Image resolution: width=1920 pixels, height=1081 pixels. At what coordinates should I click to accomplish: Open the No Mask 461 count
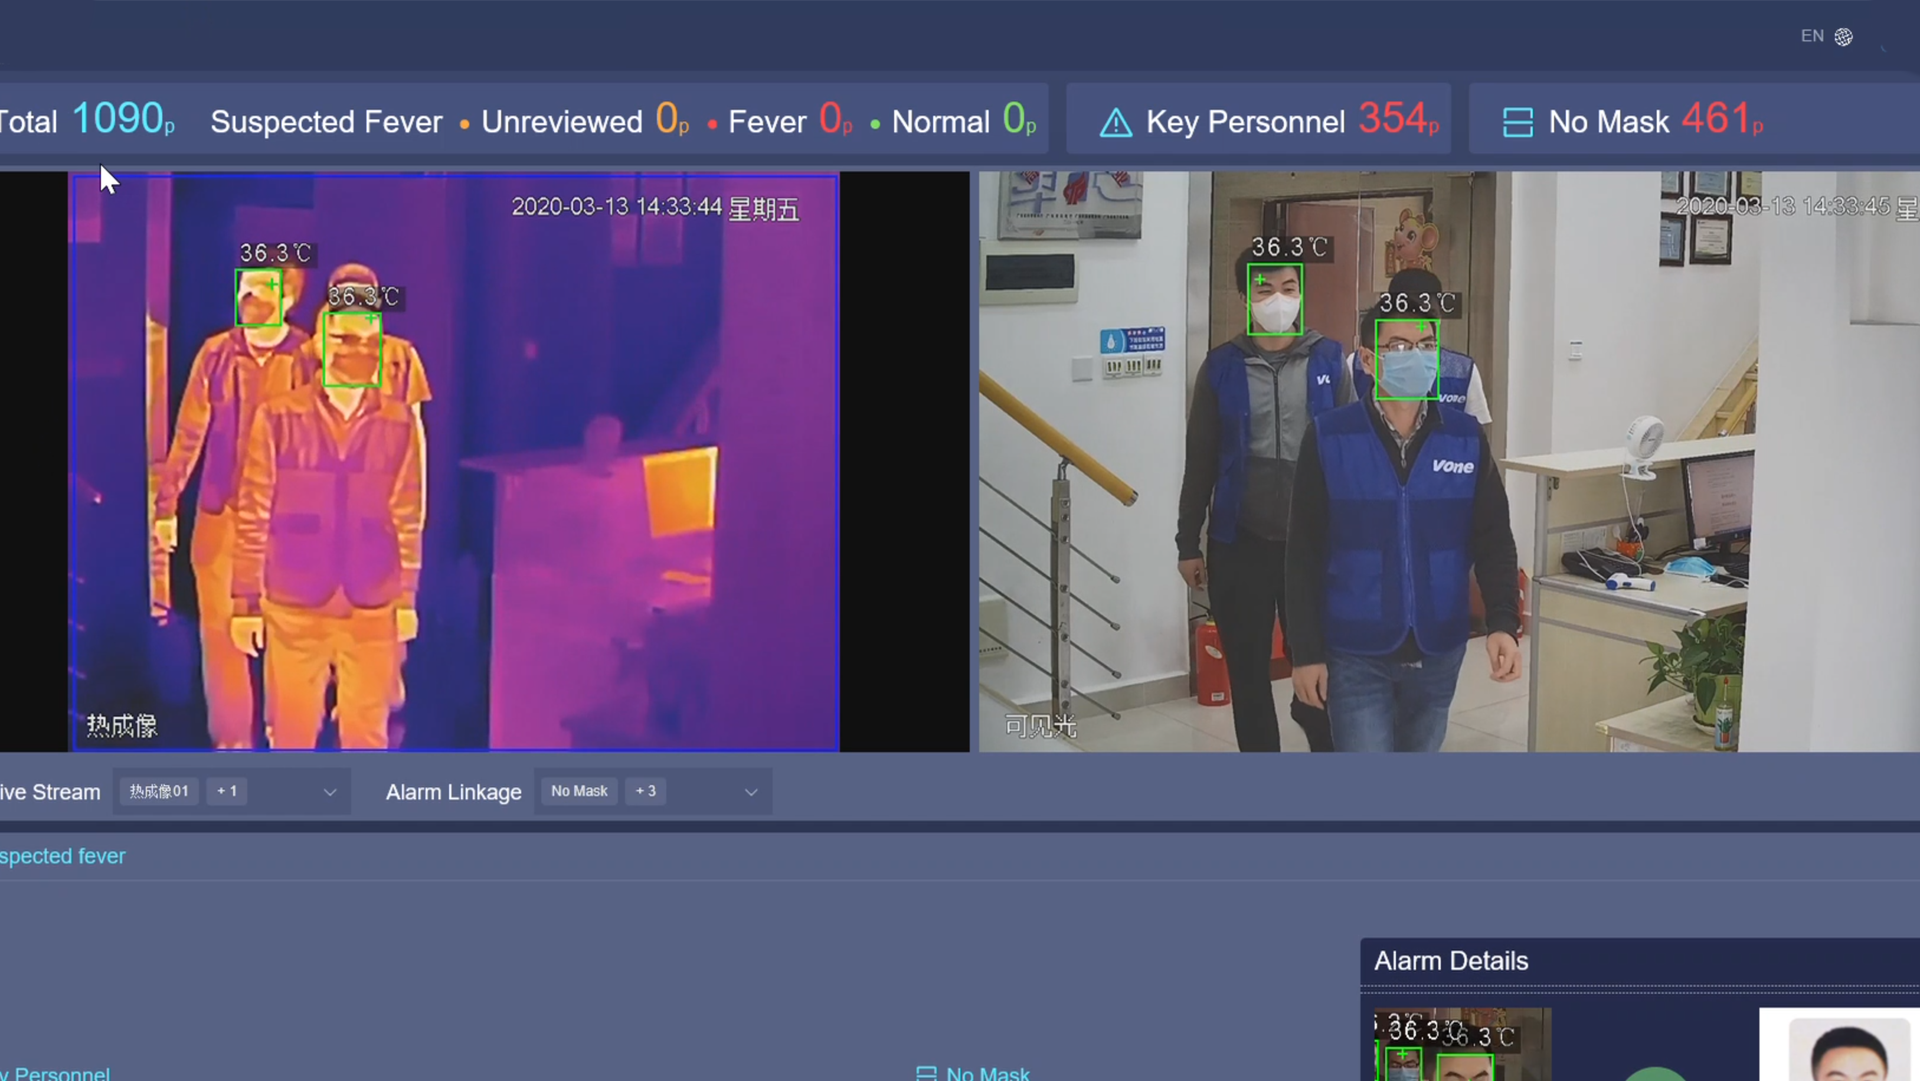tap(1722, 120)
